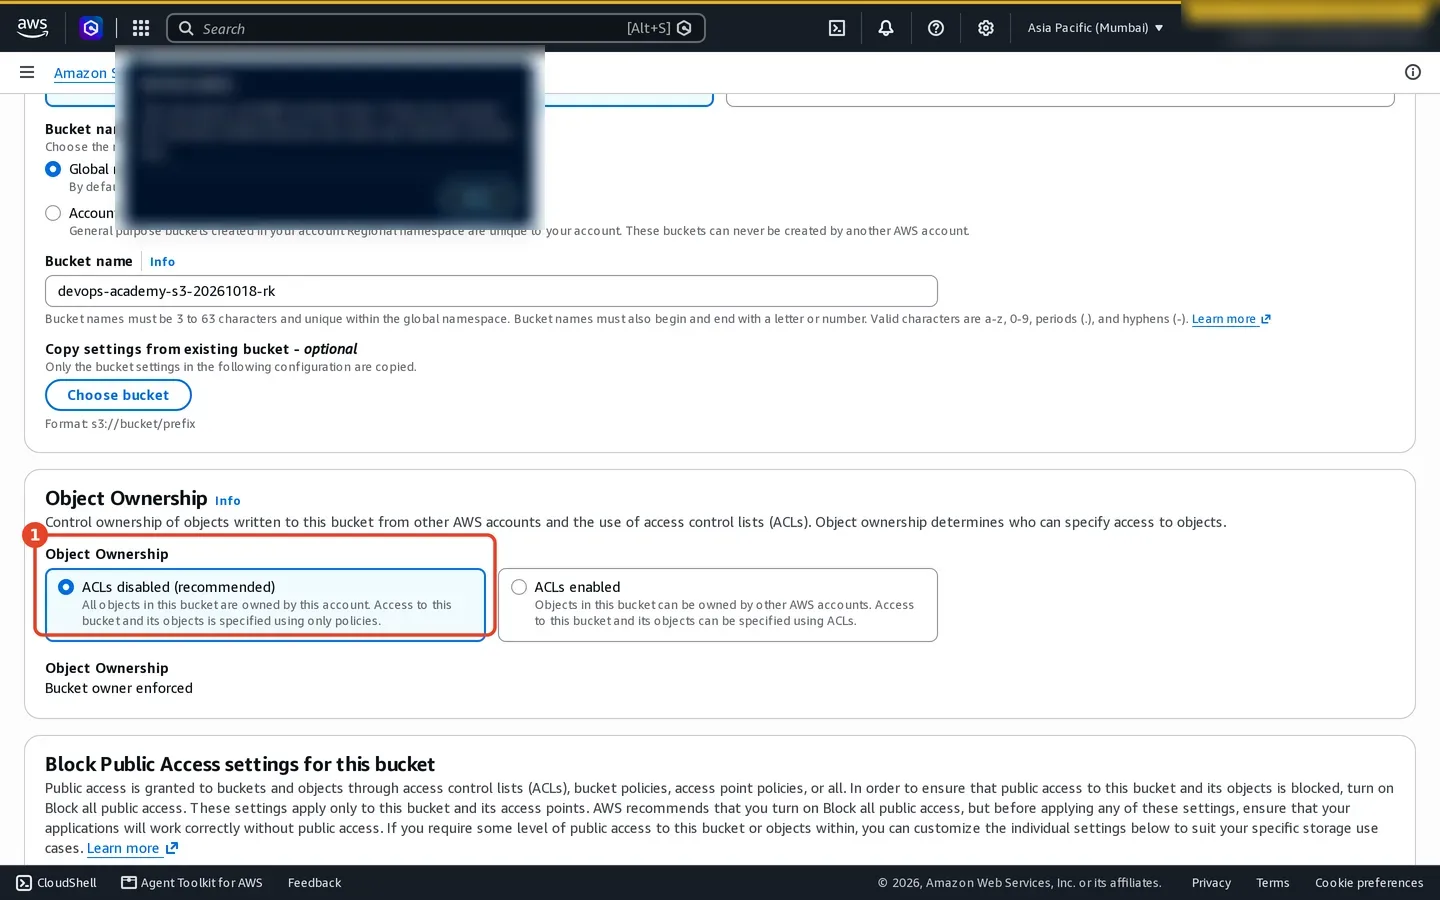Open the help question mark icon
This screenshot has width=1440, height=900.
click(x=936, y=28)
